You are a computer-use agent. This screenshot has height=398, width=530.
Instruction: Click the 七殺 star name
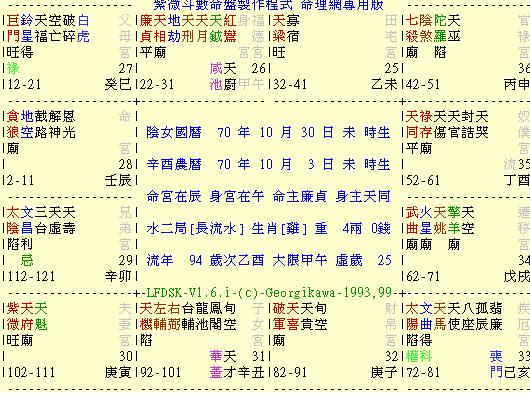point(412,28)
